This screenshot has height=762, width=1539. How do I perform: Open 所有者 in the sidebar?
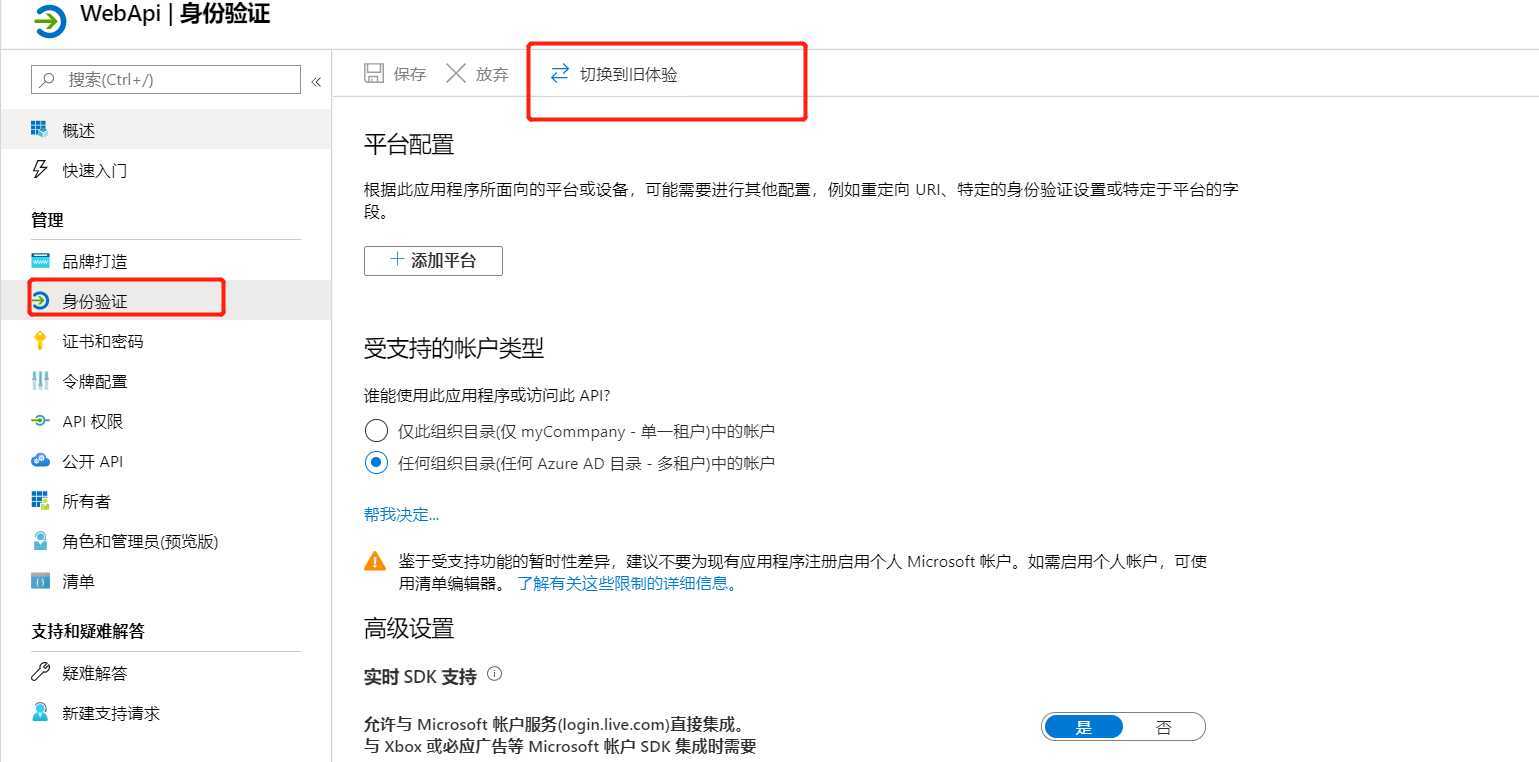(x=166, y=501)
